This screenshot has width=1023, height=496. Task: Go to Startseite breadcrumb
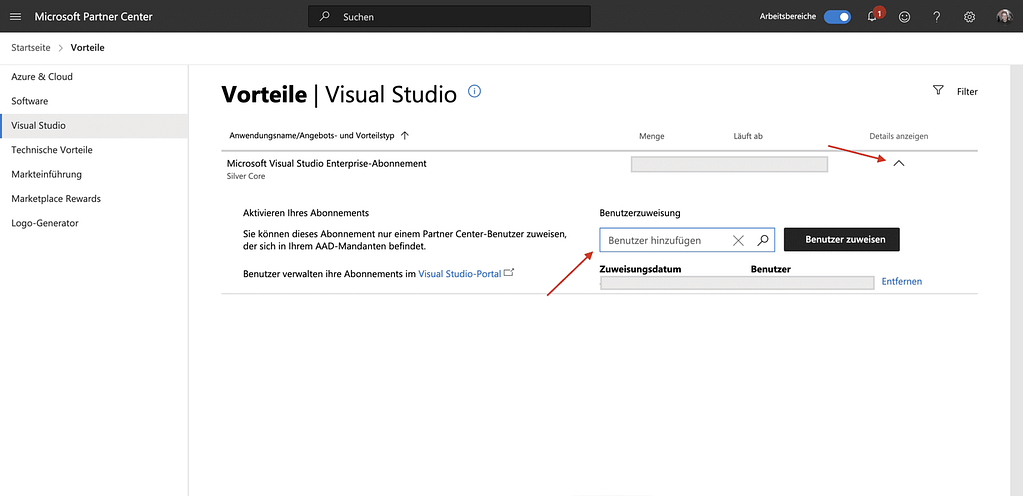31,48
